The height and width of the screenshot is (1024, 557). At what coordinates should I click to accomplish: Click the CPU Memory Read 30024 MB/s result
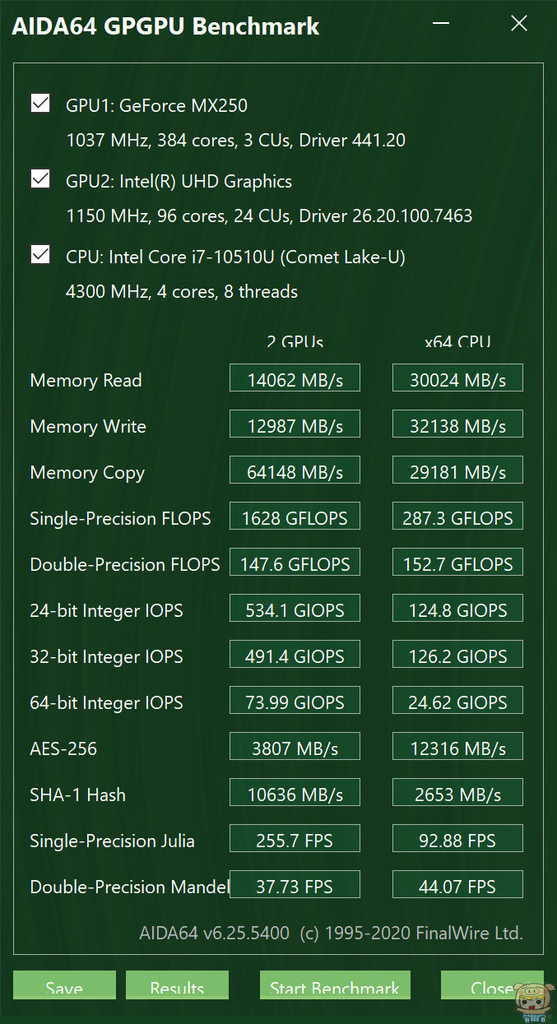[457, 377]
